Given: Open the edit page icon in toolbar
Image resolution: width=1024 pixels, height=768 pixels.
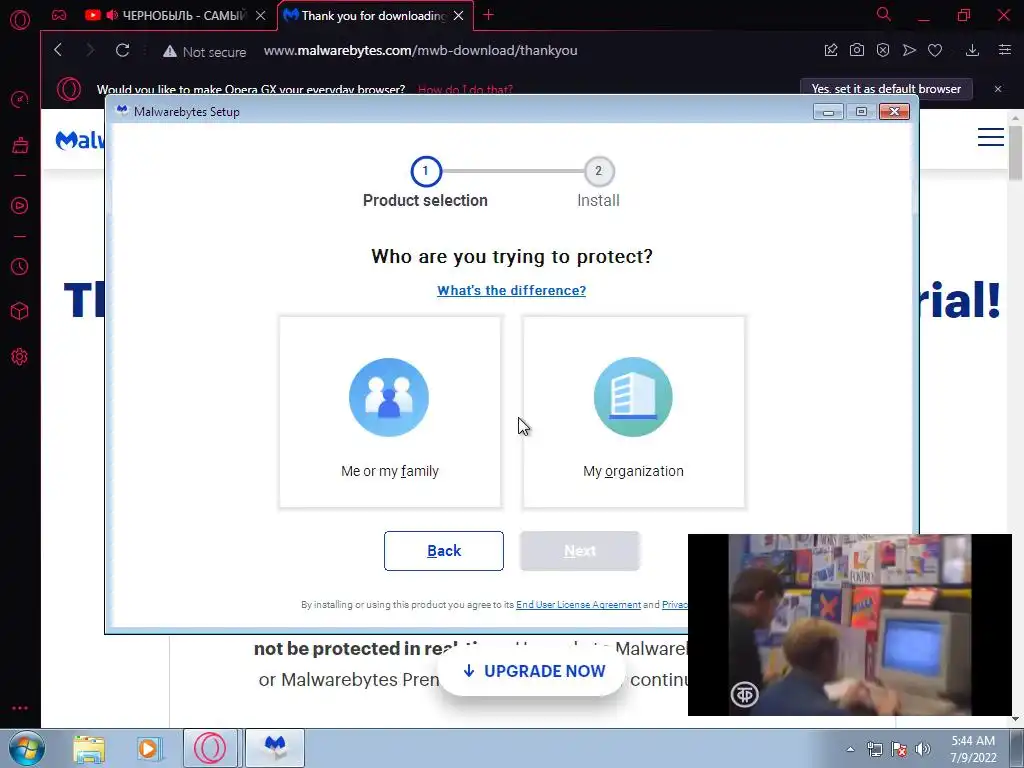Looking at the screenshot, I should point(831,50).
